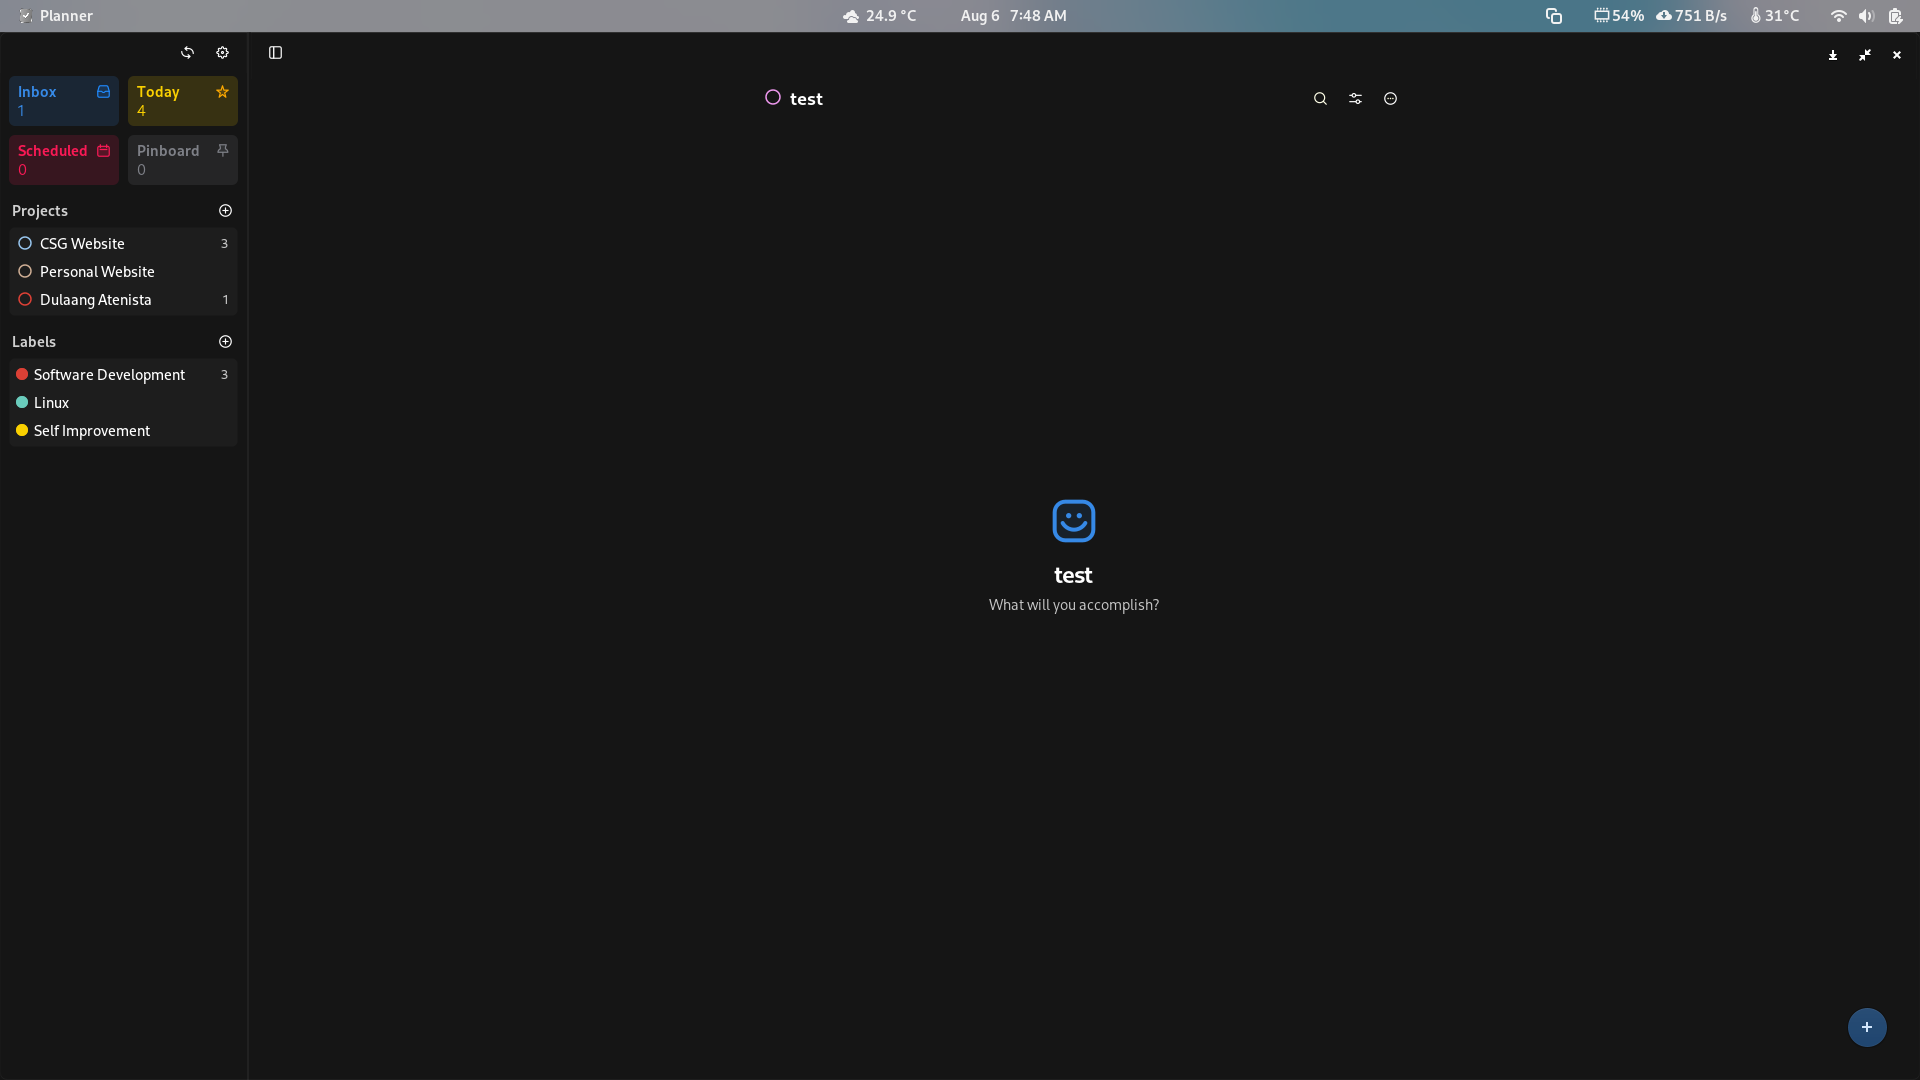Click the search icon in the project header
The height and width of the screenshot is (1080, 1920).
pyautogui.click(x=1320, y=98)
